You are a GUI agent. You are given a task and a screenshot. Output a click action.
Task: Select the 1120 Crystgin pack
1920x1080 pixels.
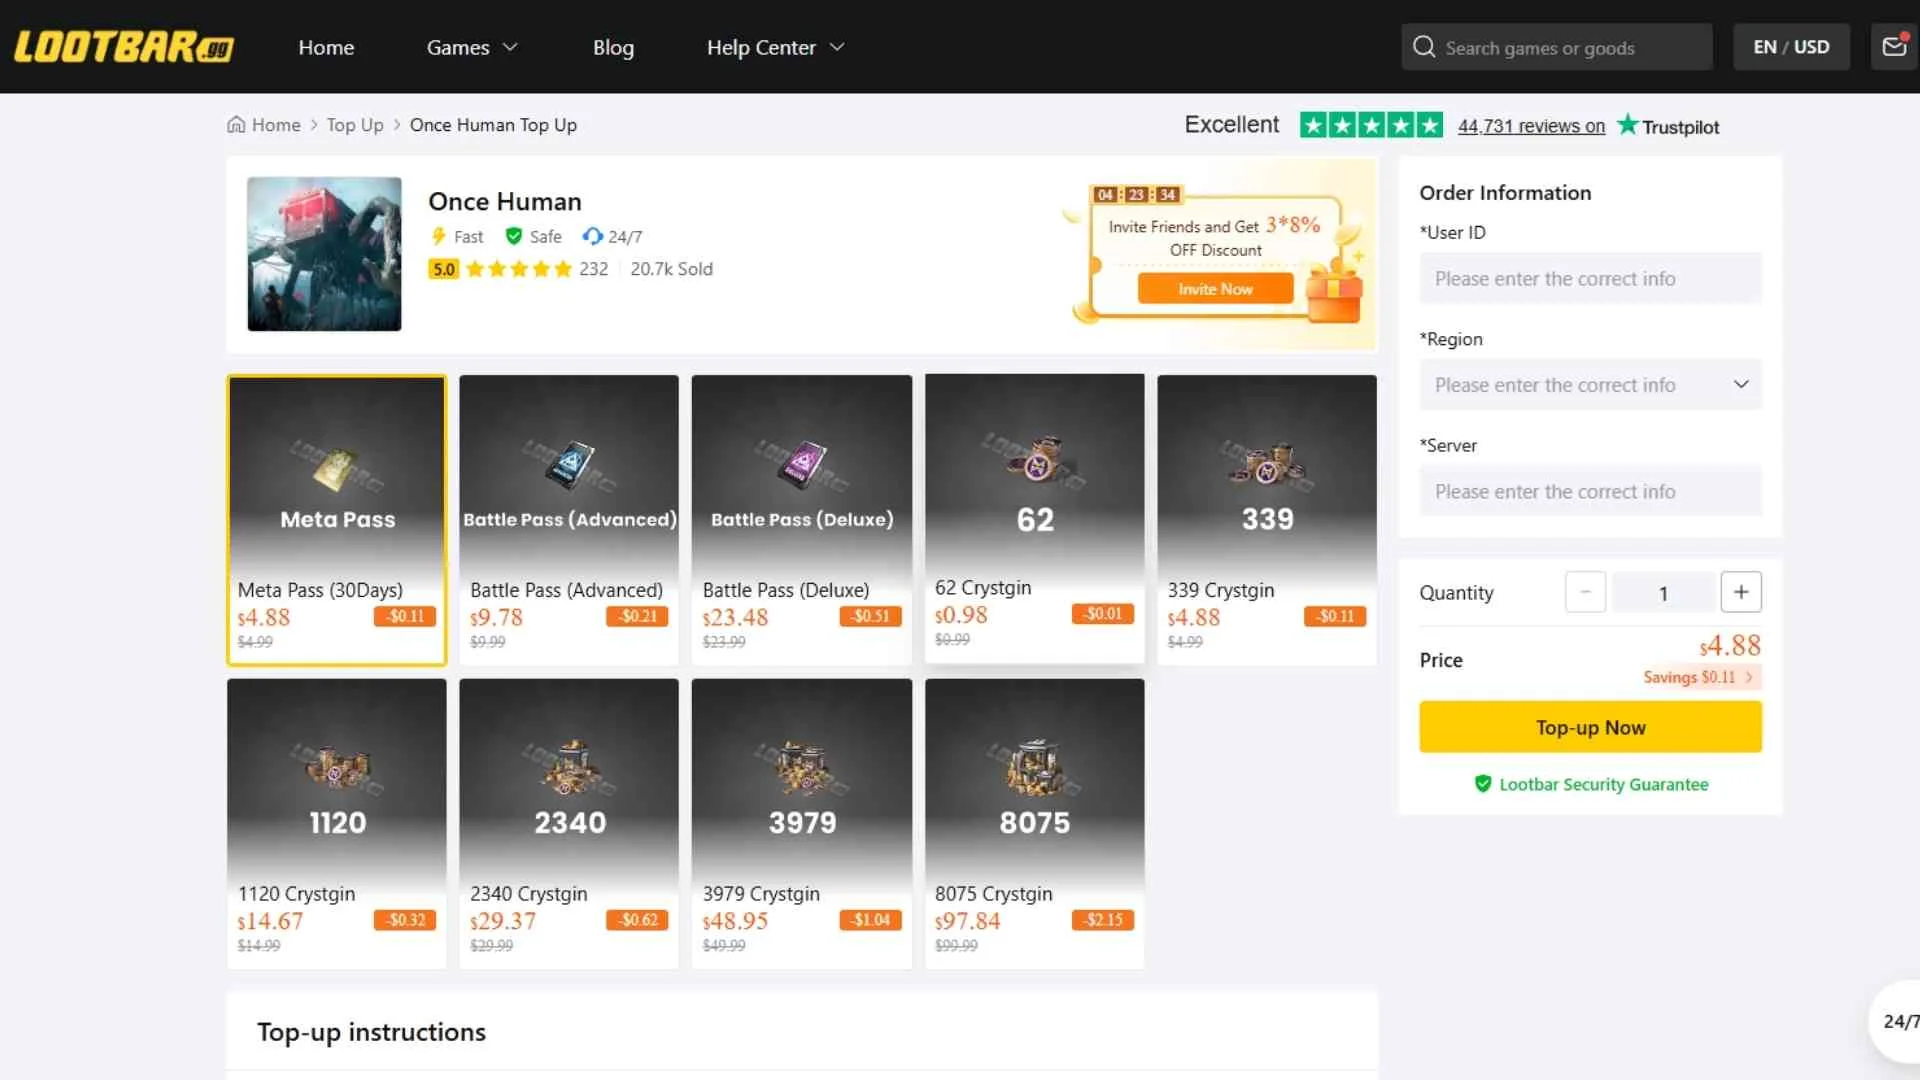pyautogui.click(x=337, y=824)
